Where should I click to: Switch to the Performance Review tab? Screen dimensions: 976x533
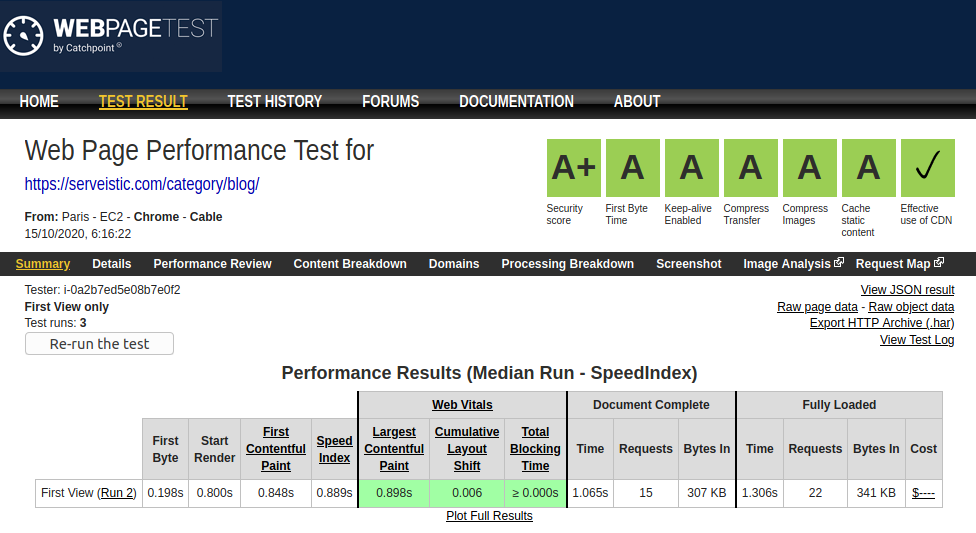212,264
